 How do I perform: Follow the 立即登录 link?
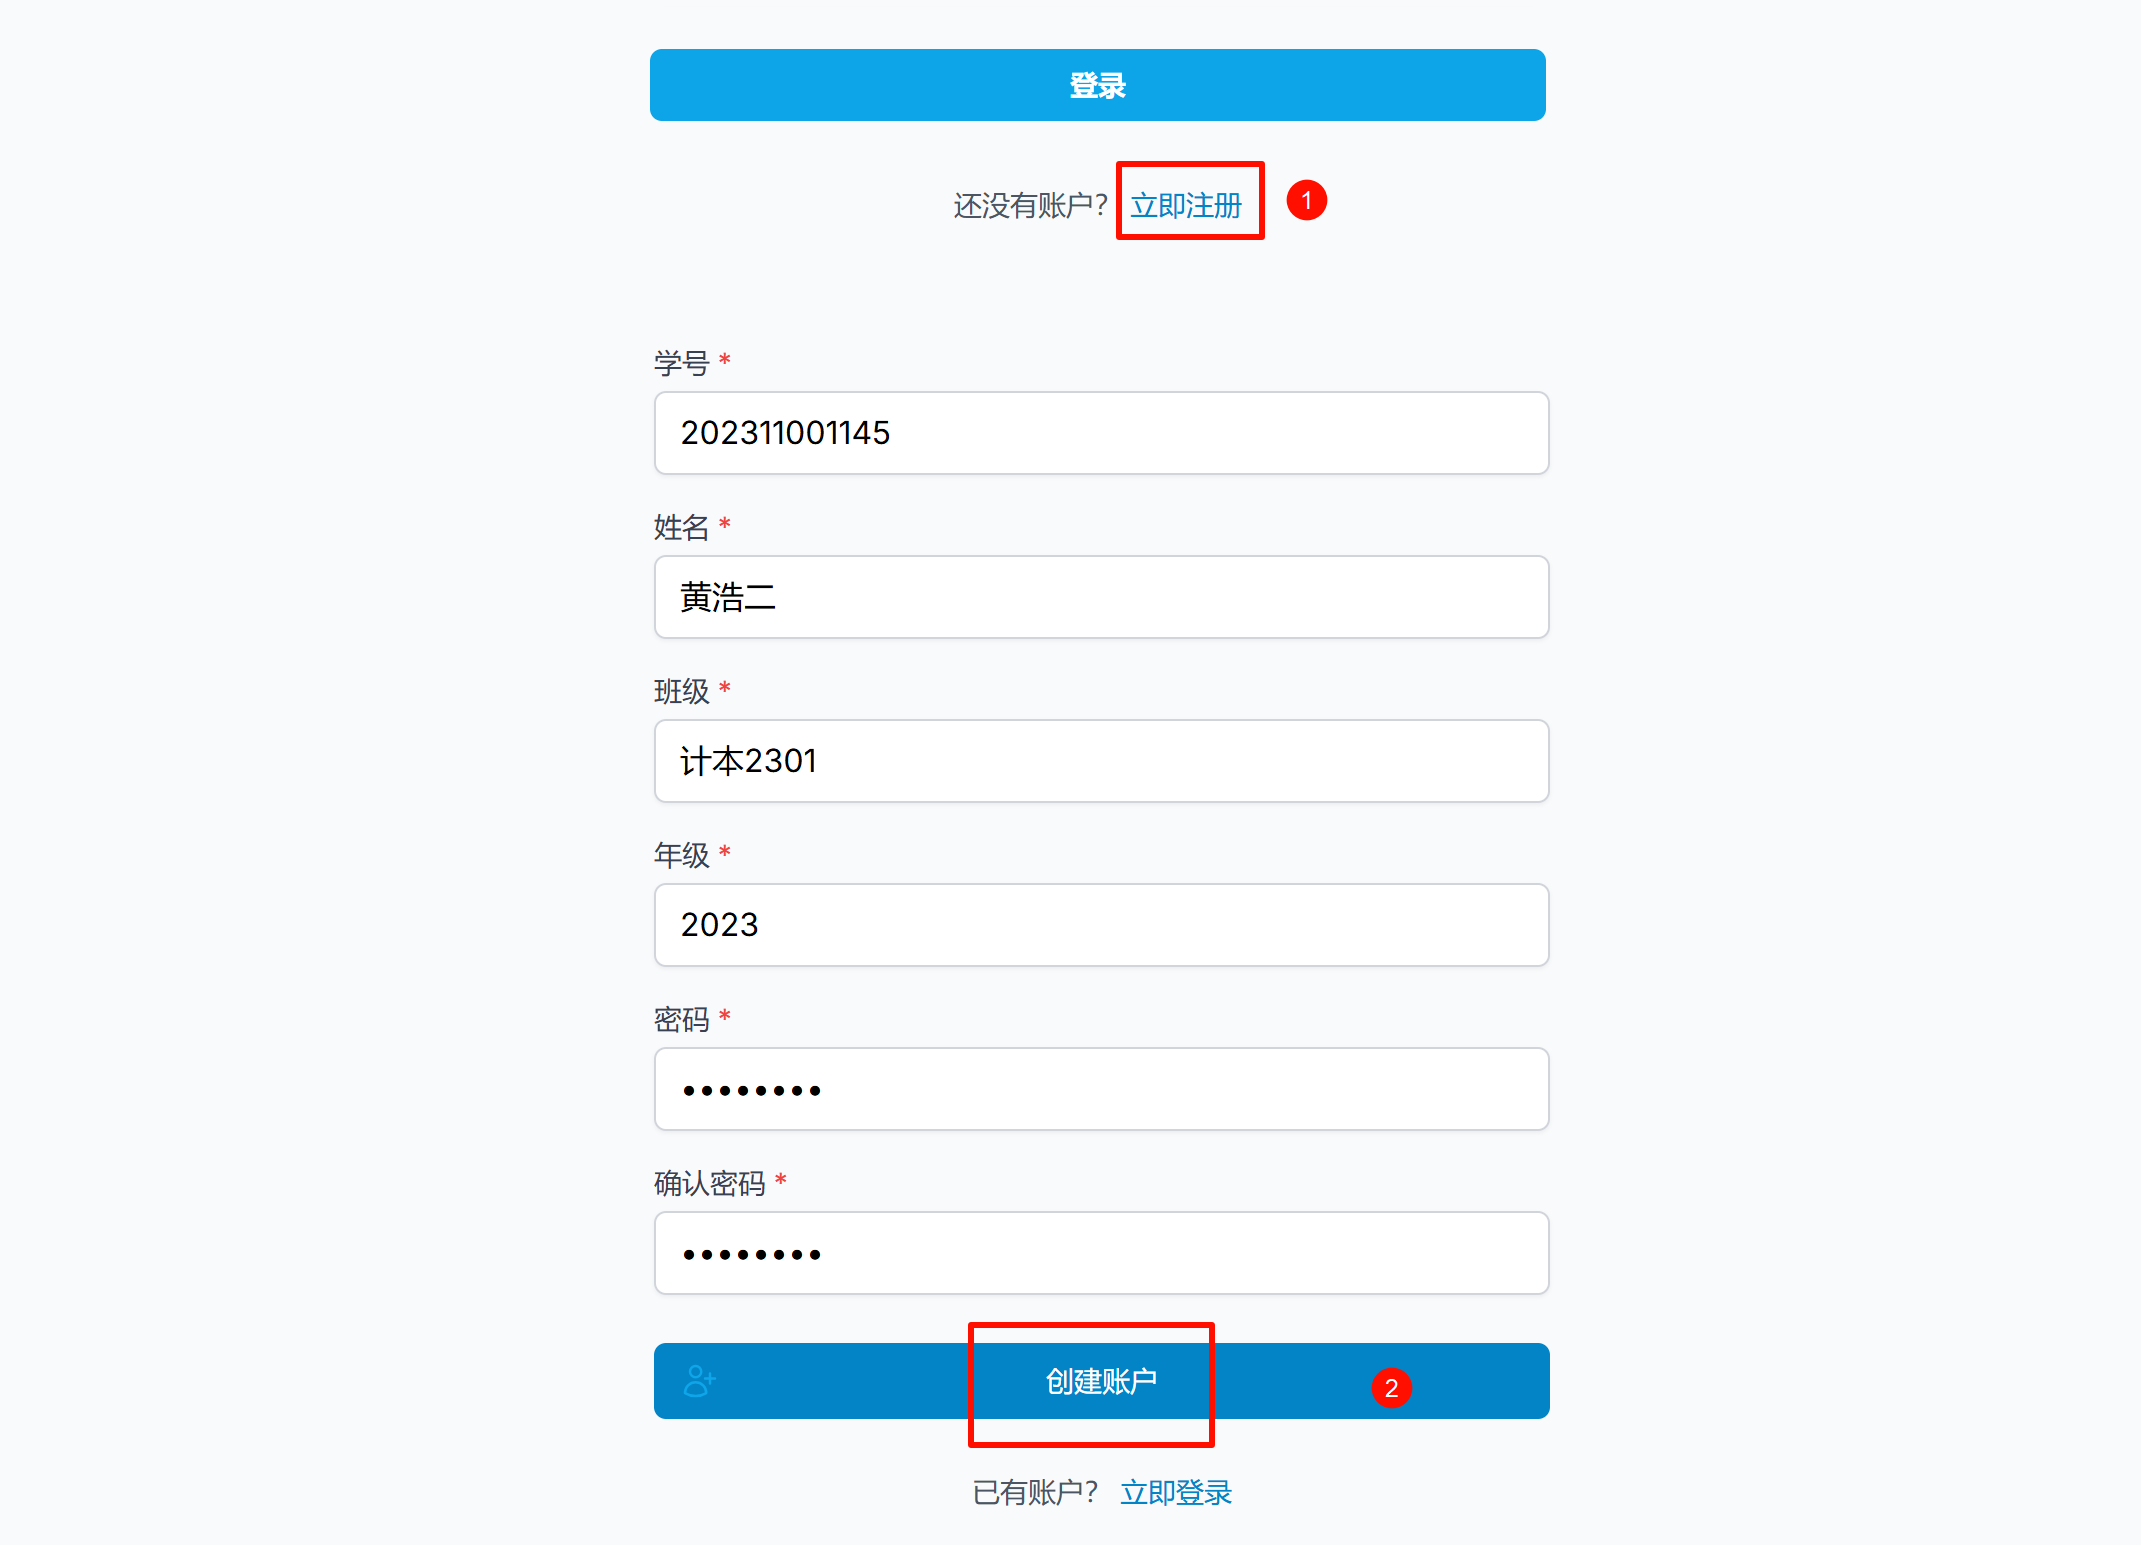coord(1176,1493)
